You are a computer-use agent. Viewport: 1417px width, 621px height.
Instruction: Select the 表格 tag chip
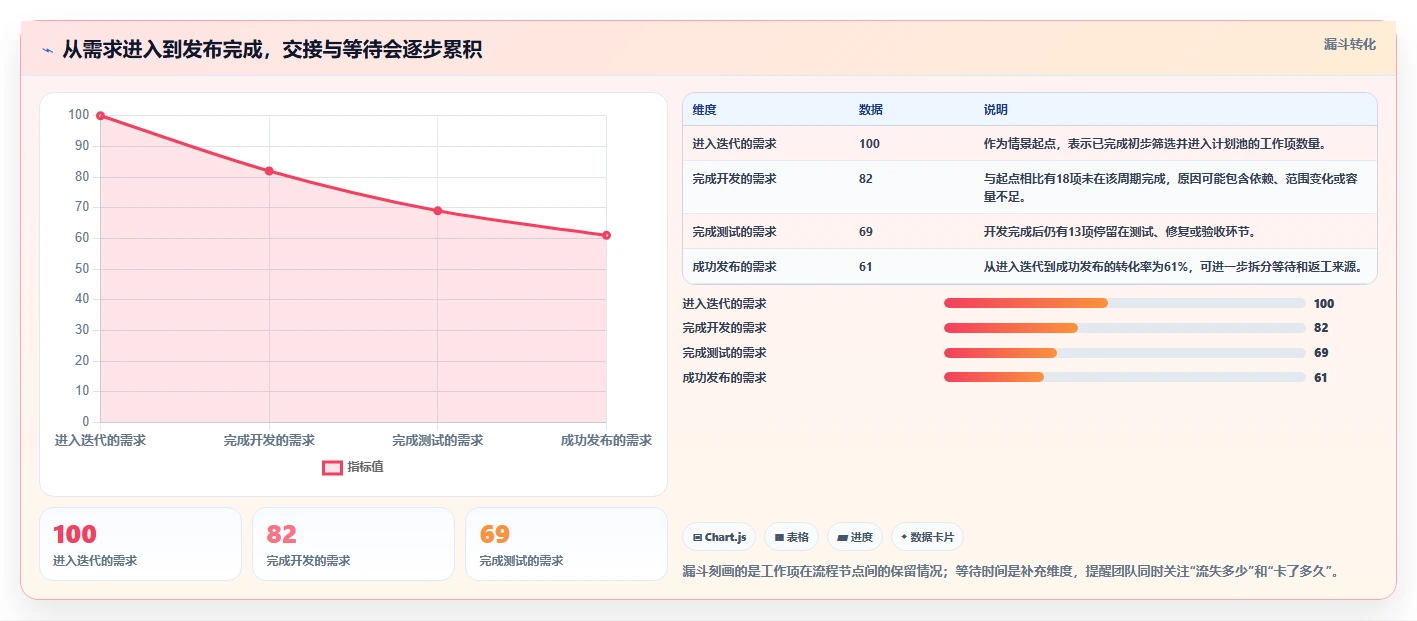pos(791,537)
